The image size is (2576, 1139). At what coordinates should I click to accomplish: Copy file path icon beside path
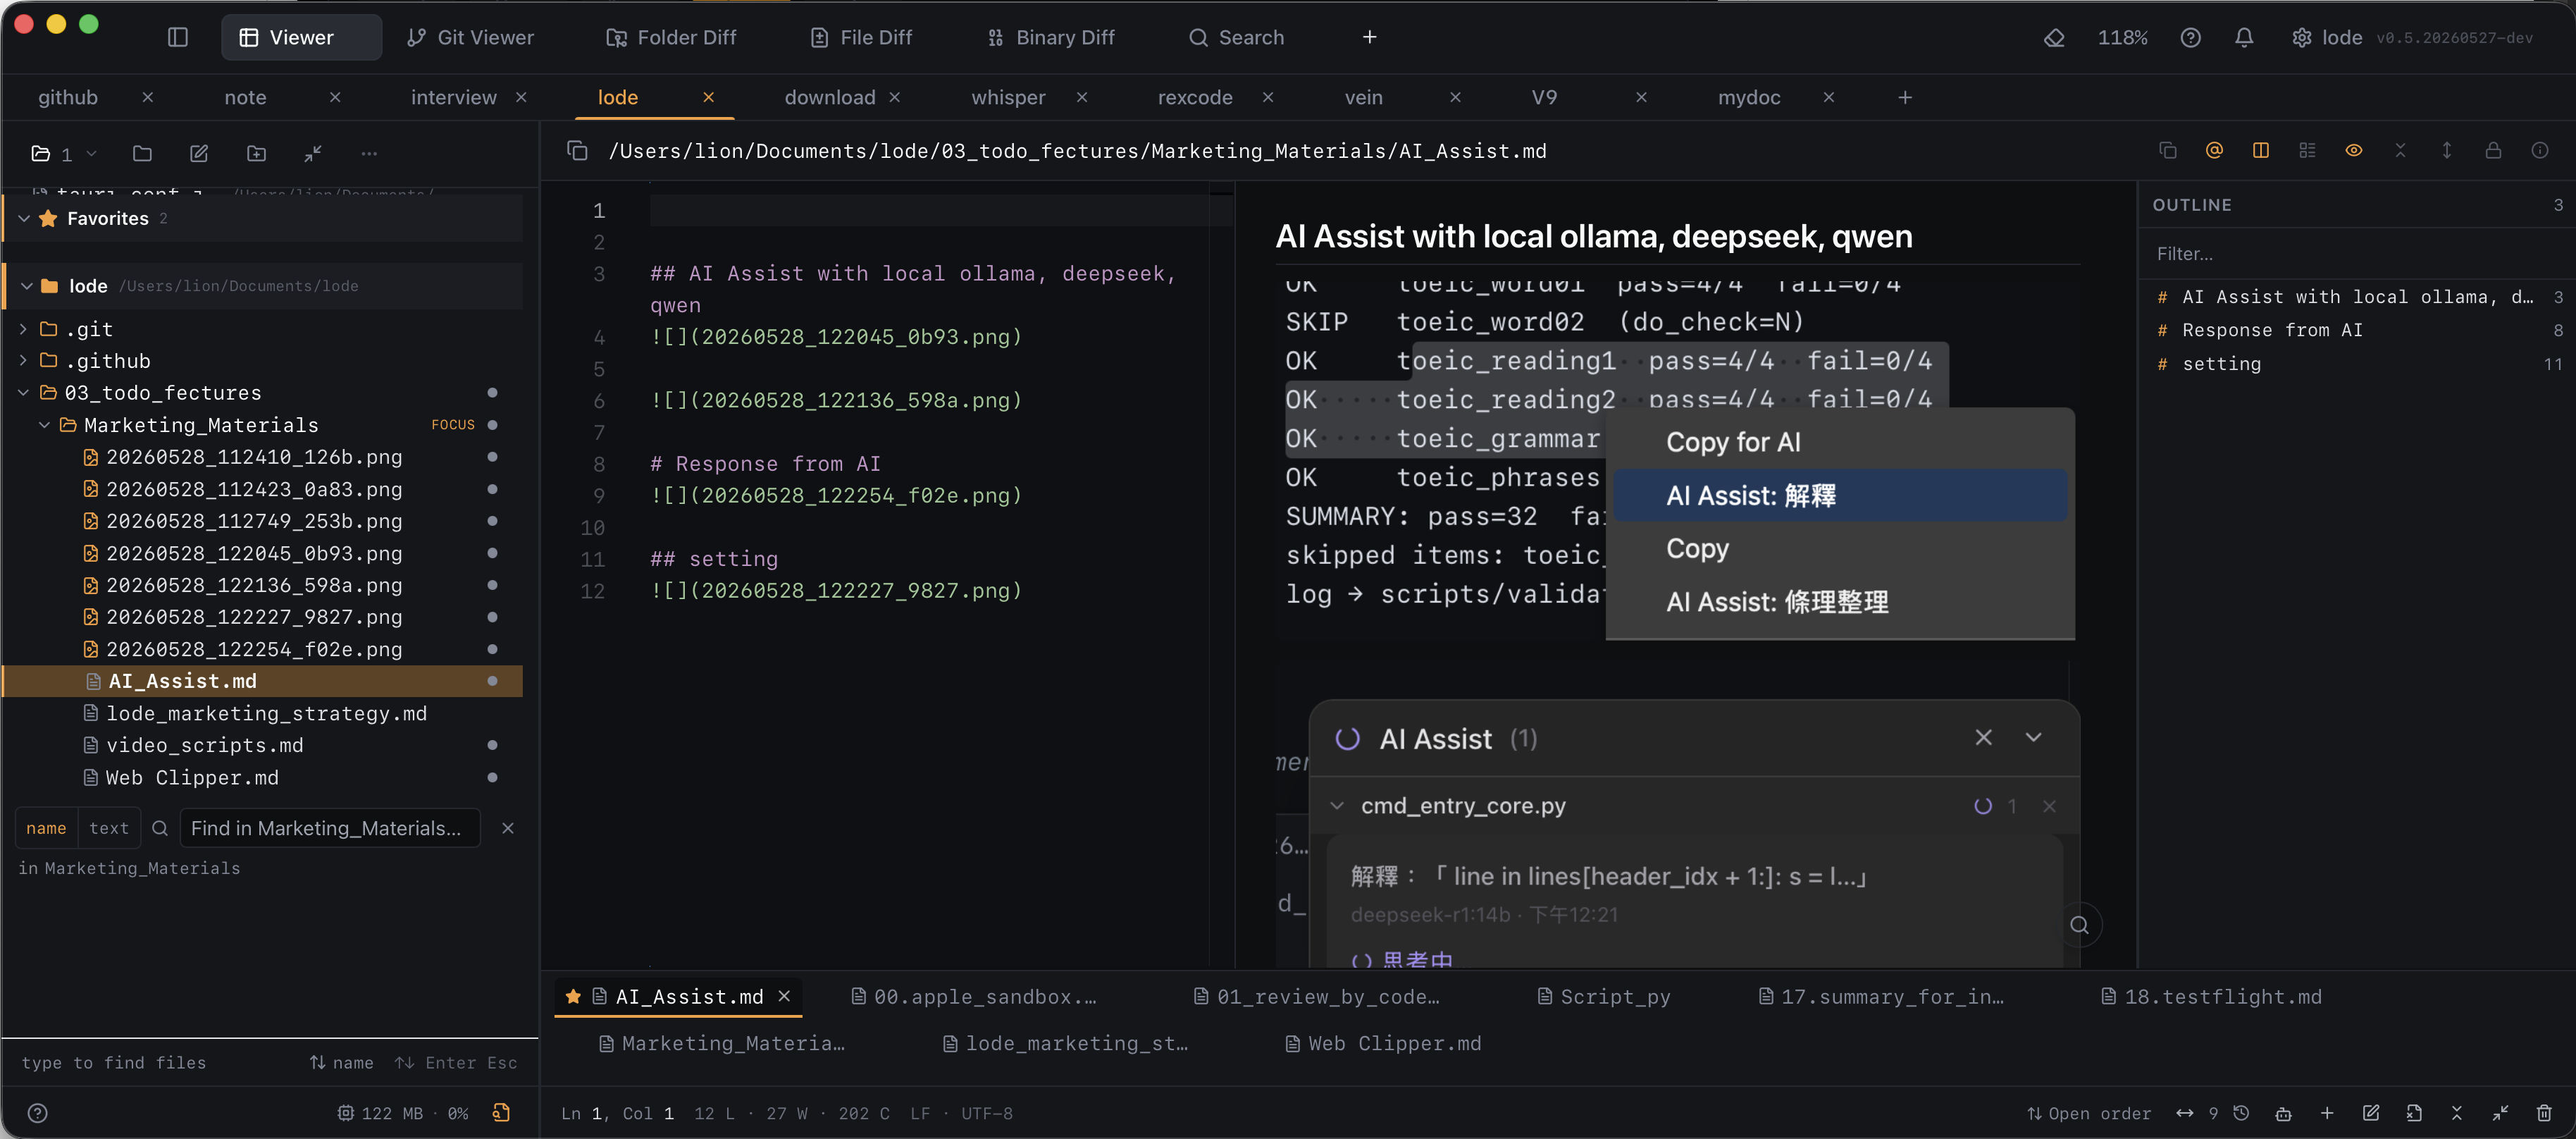tap(577, 150)
